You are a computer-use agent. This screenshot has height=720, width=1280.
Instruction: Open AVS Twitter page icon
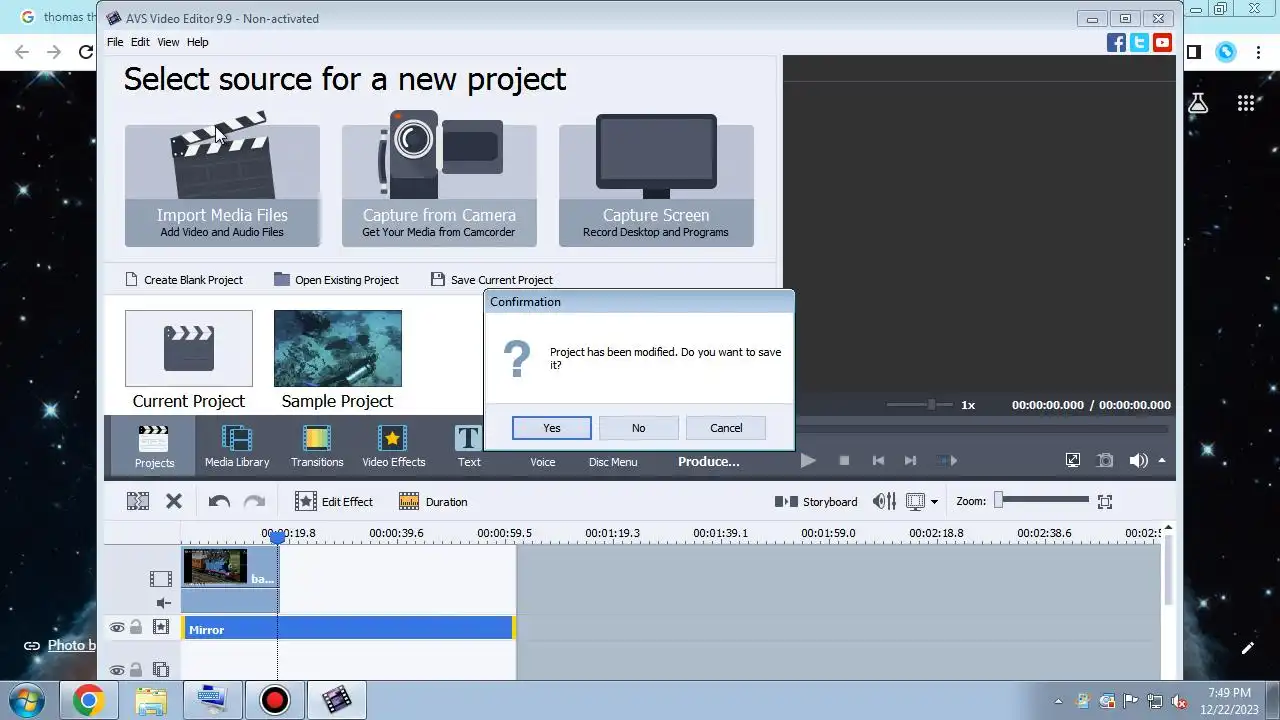pos(1140,42)
